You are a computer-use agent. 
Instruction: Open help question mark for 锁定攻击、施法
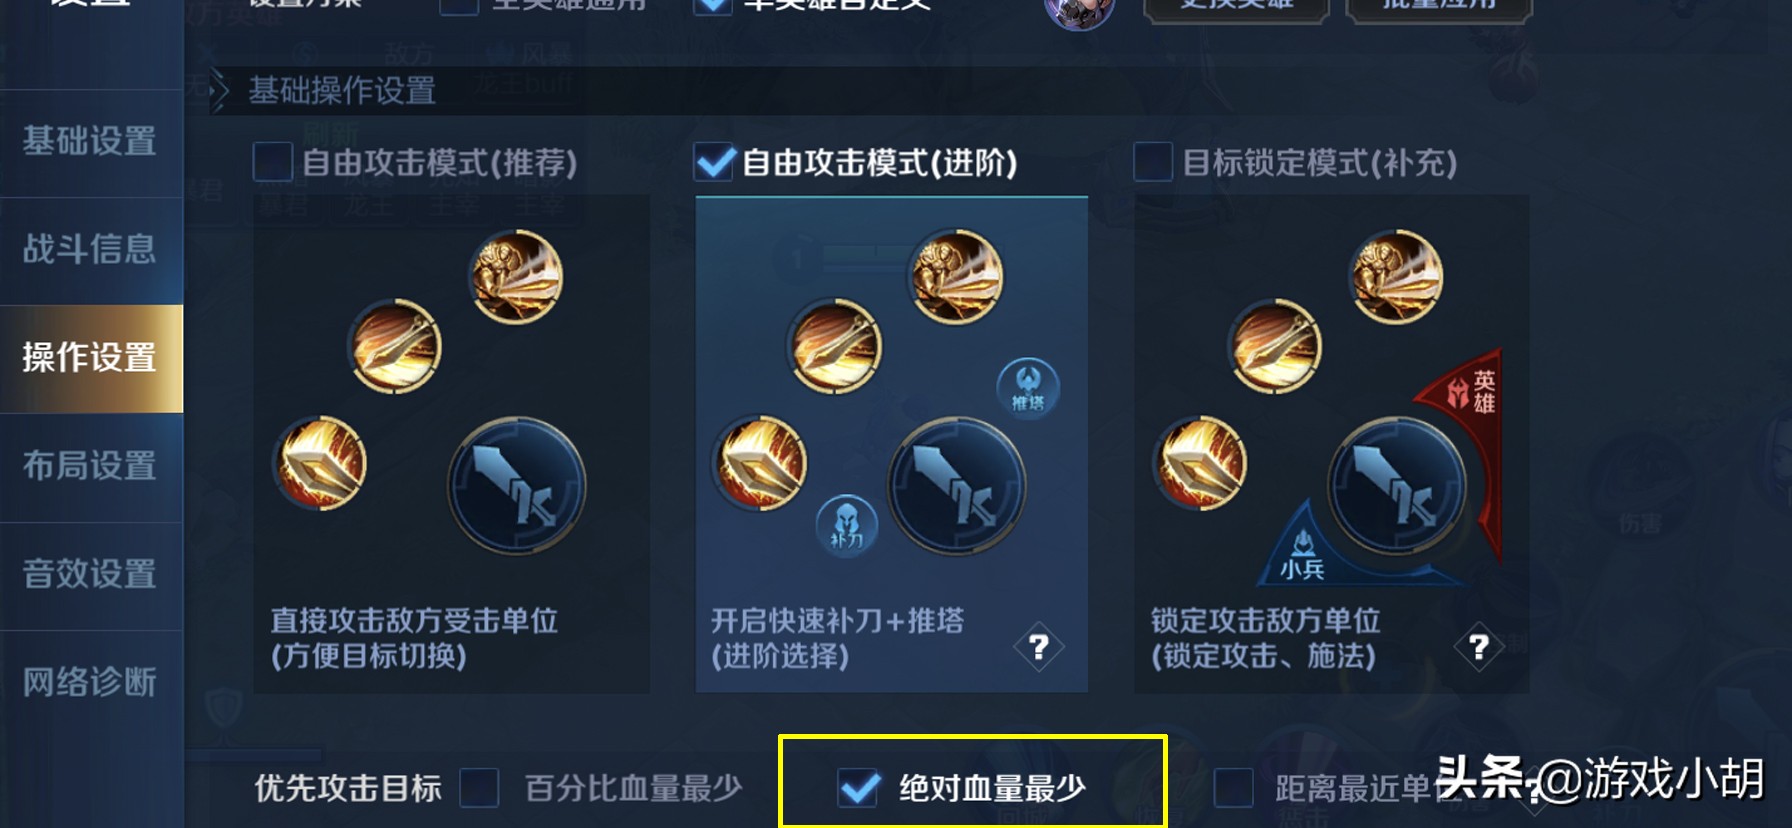1479,647
